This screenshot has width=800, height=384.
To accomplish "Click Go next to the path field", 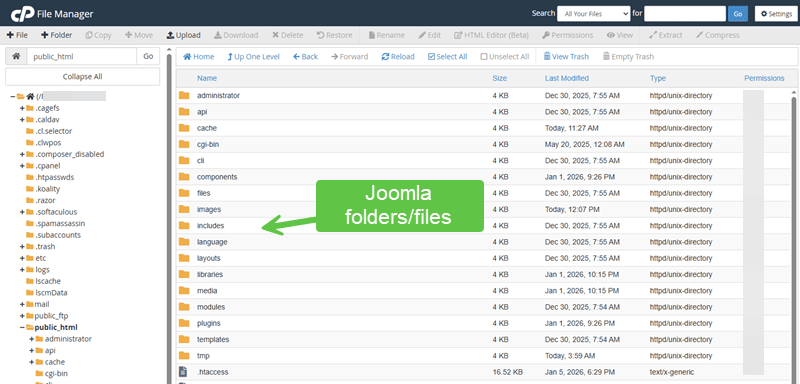I will (x=148, y=57).
